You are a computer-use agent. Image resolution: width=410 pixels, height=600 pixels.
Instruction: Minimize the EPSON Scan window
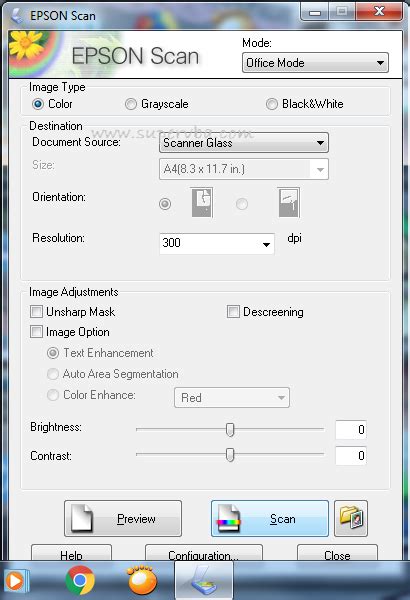pyautogui.click(x=315, y=12)
